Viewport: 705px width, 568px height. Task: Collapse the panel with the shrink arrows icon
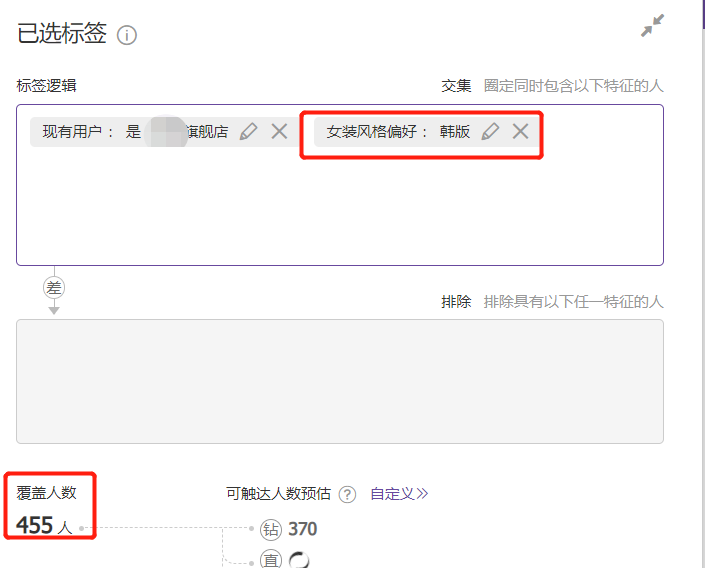pyautogui.click(x=652, y=26)
